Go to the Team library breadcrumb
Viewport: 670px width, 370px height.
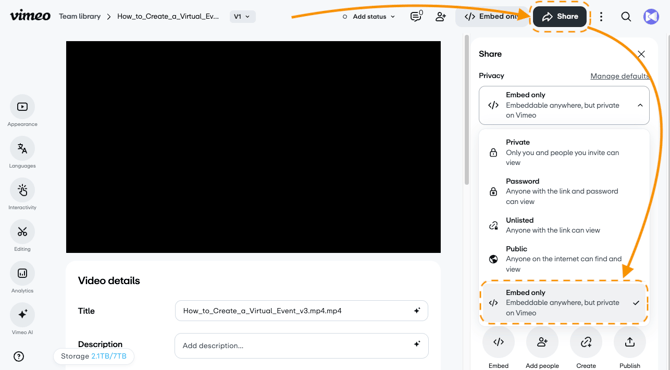click(x=79, y=16)
